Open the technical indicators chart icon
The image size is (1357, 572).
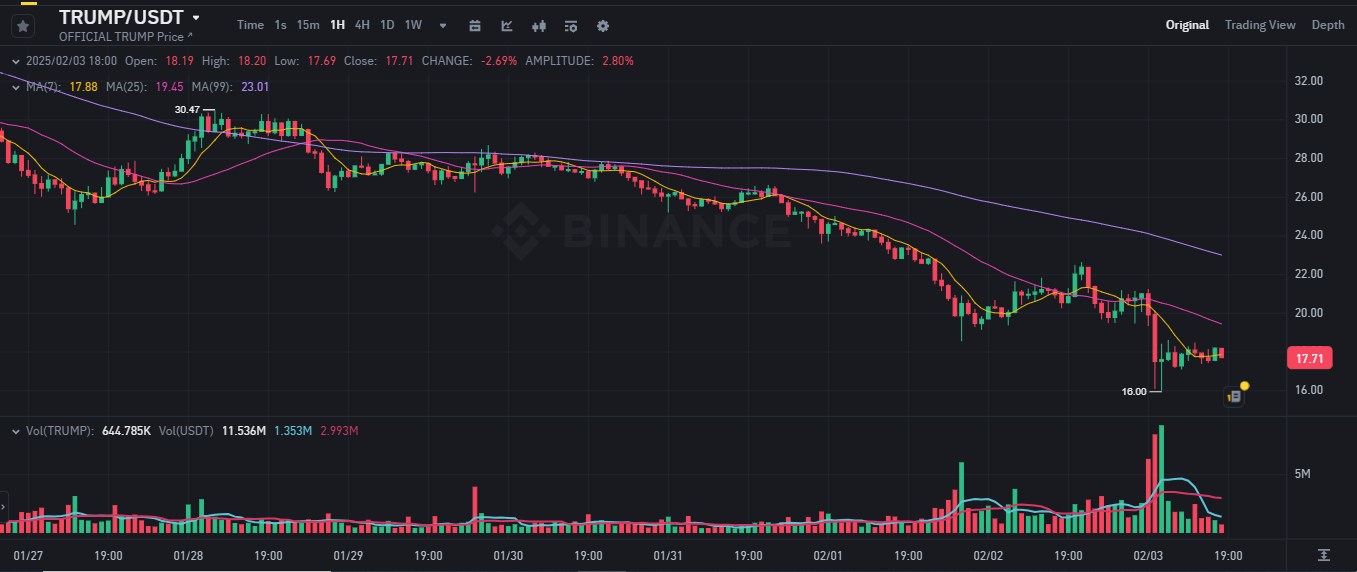[x=507, y=25]
